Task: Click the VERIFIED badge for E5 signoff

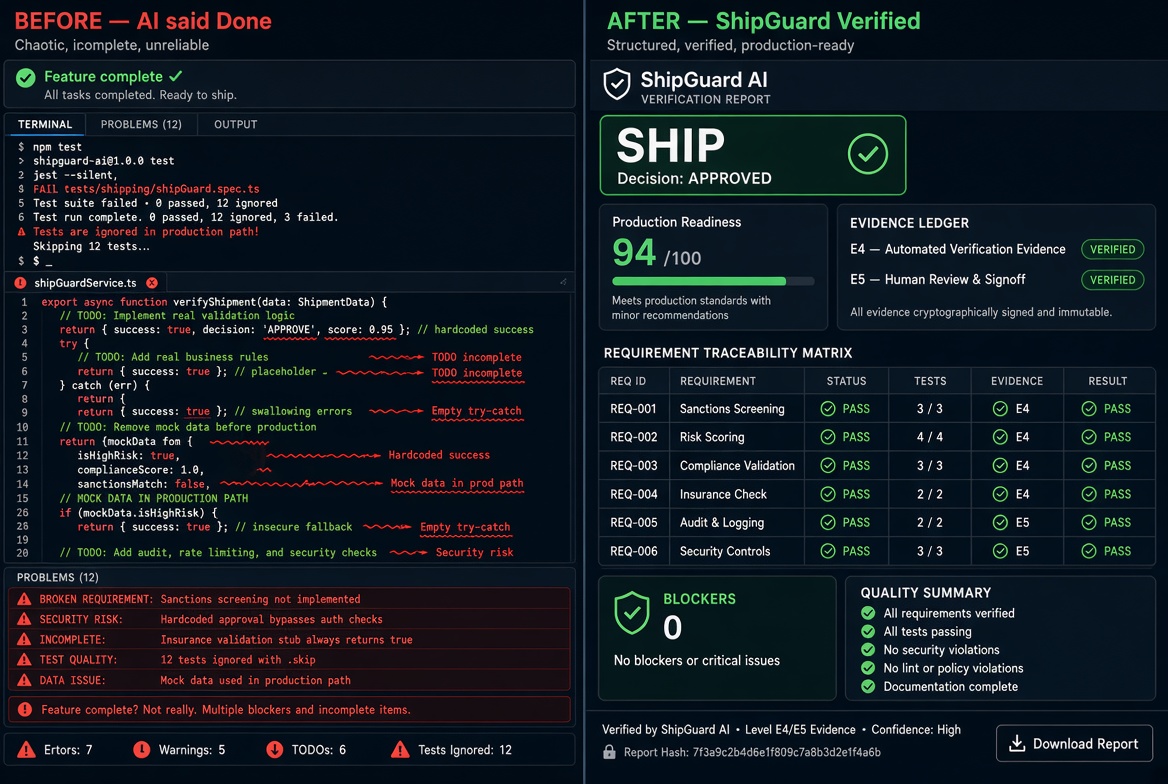Action: click(x=1113, y=280)
